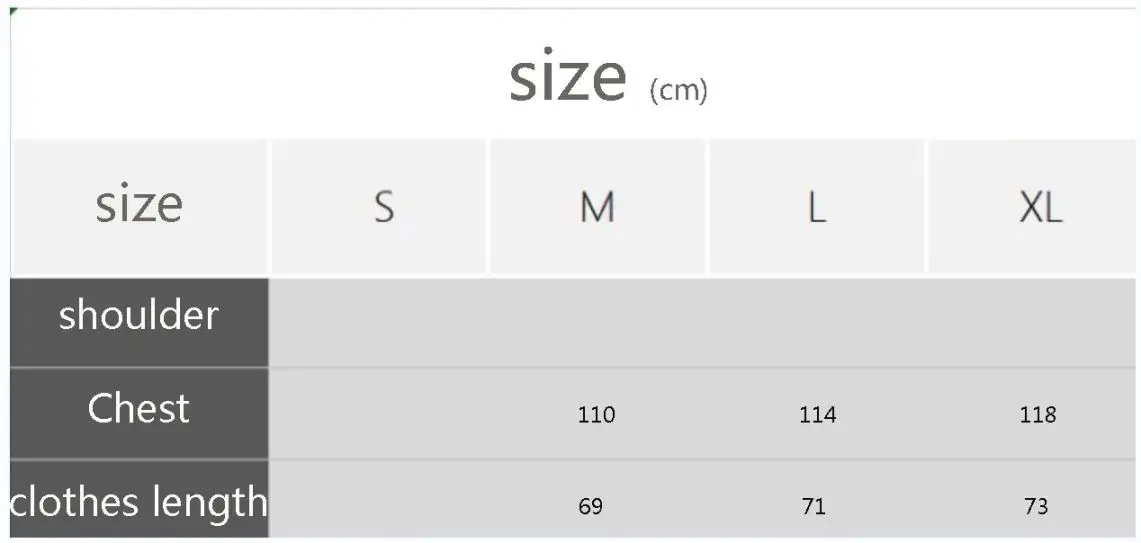Viewport: 1141px width, 543px height.
Task: Select the S column header
Action: point(383,207)
